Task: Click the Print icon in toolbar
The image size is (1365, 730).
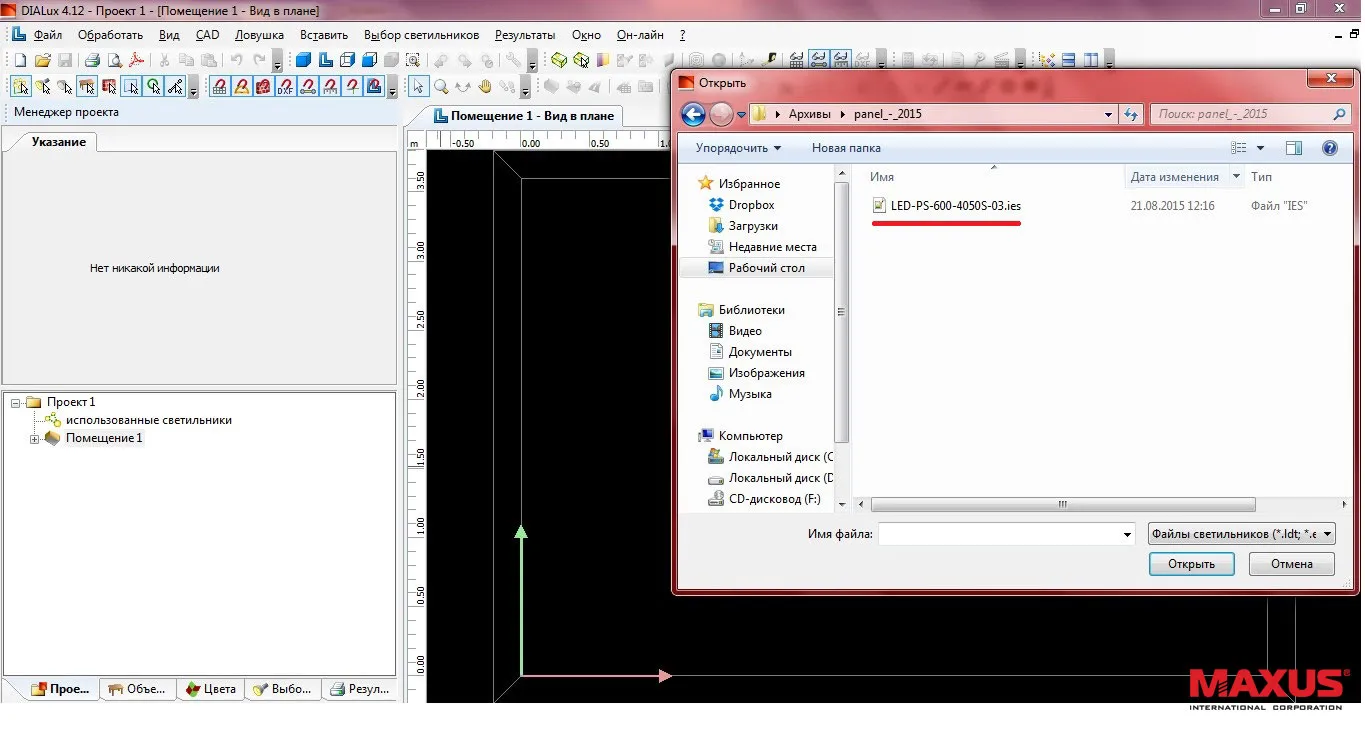Action: 92,60
